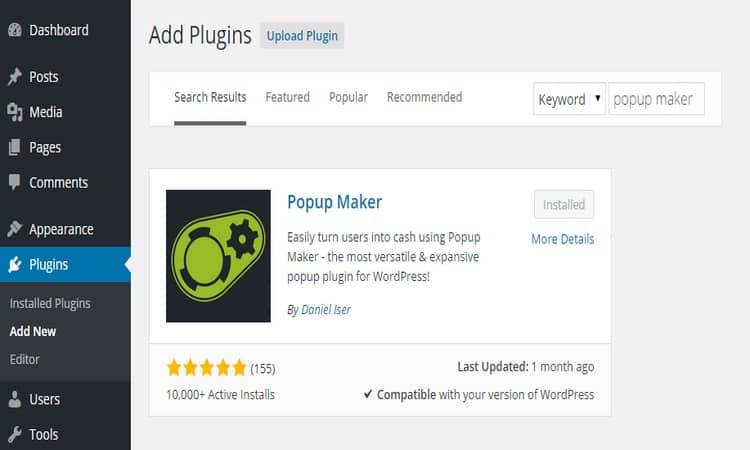The width and height of the screenshot is (750, 450).
Task: Click the Media icon in sidebar
Action: 14,112
